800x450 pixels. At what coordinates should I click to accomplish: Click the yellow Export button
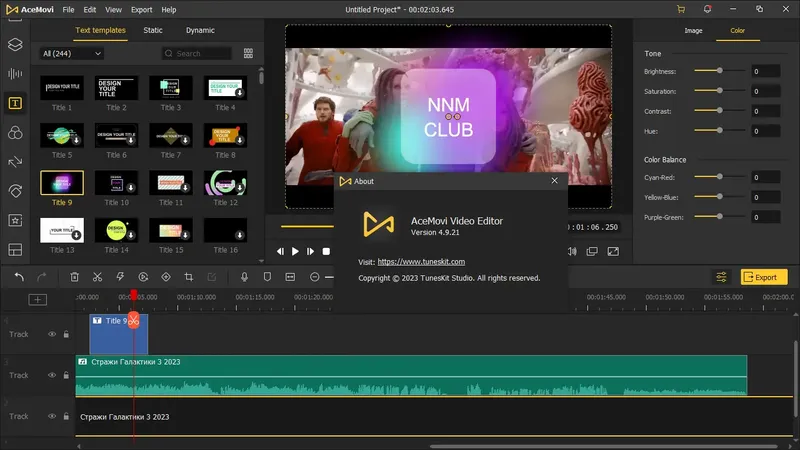click(764, 277)
